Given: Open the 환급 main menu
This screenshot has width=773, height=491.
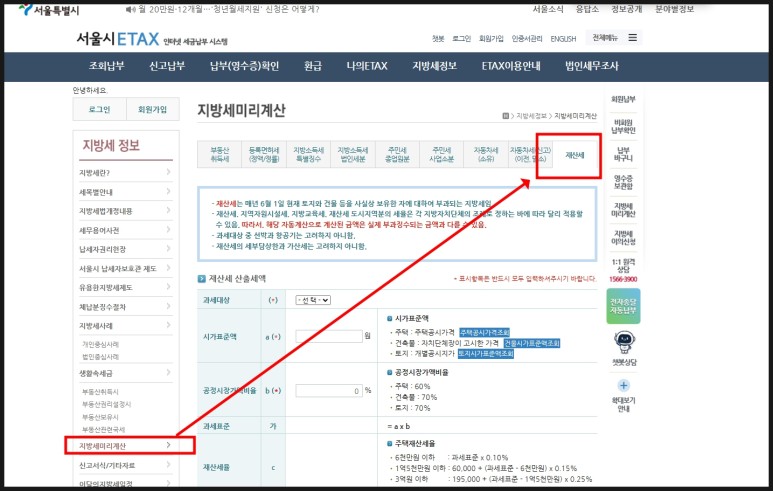Looking at the screenshot, I should (x=313, y=66).
